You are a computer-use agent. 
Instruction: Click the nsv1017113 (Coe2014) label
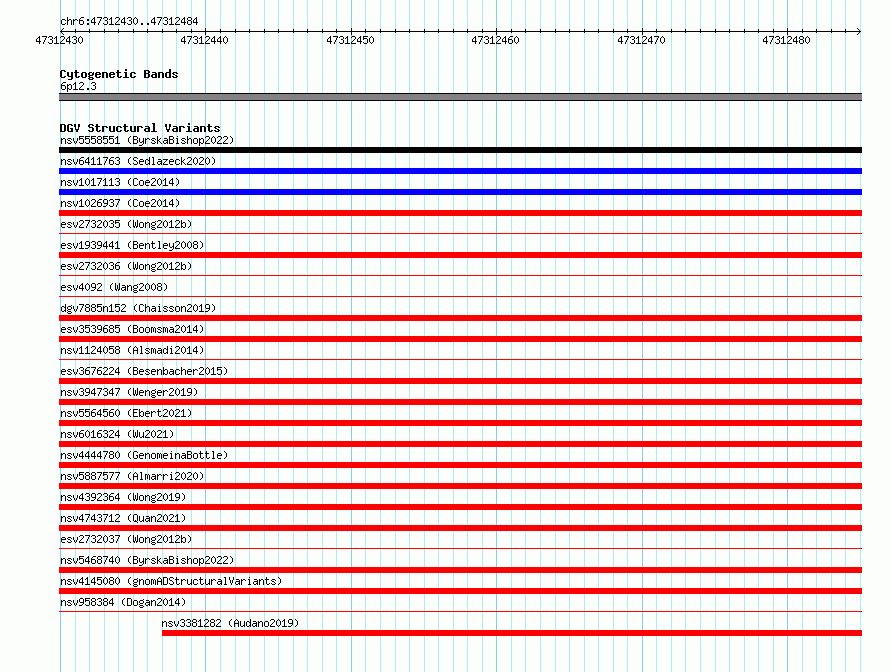click(x=120, y=182)
